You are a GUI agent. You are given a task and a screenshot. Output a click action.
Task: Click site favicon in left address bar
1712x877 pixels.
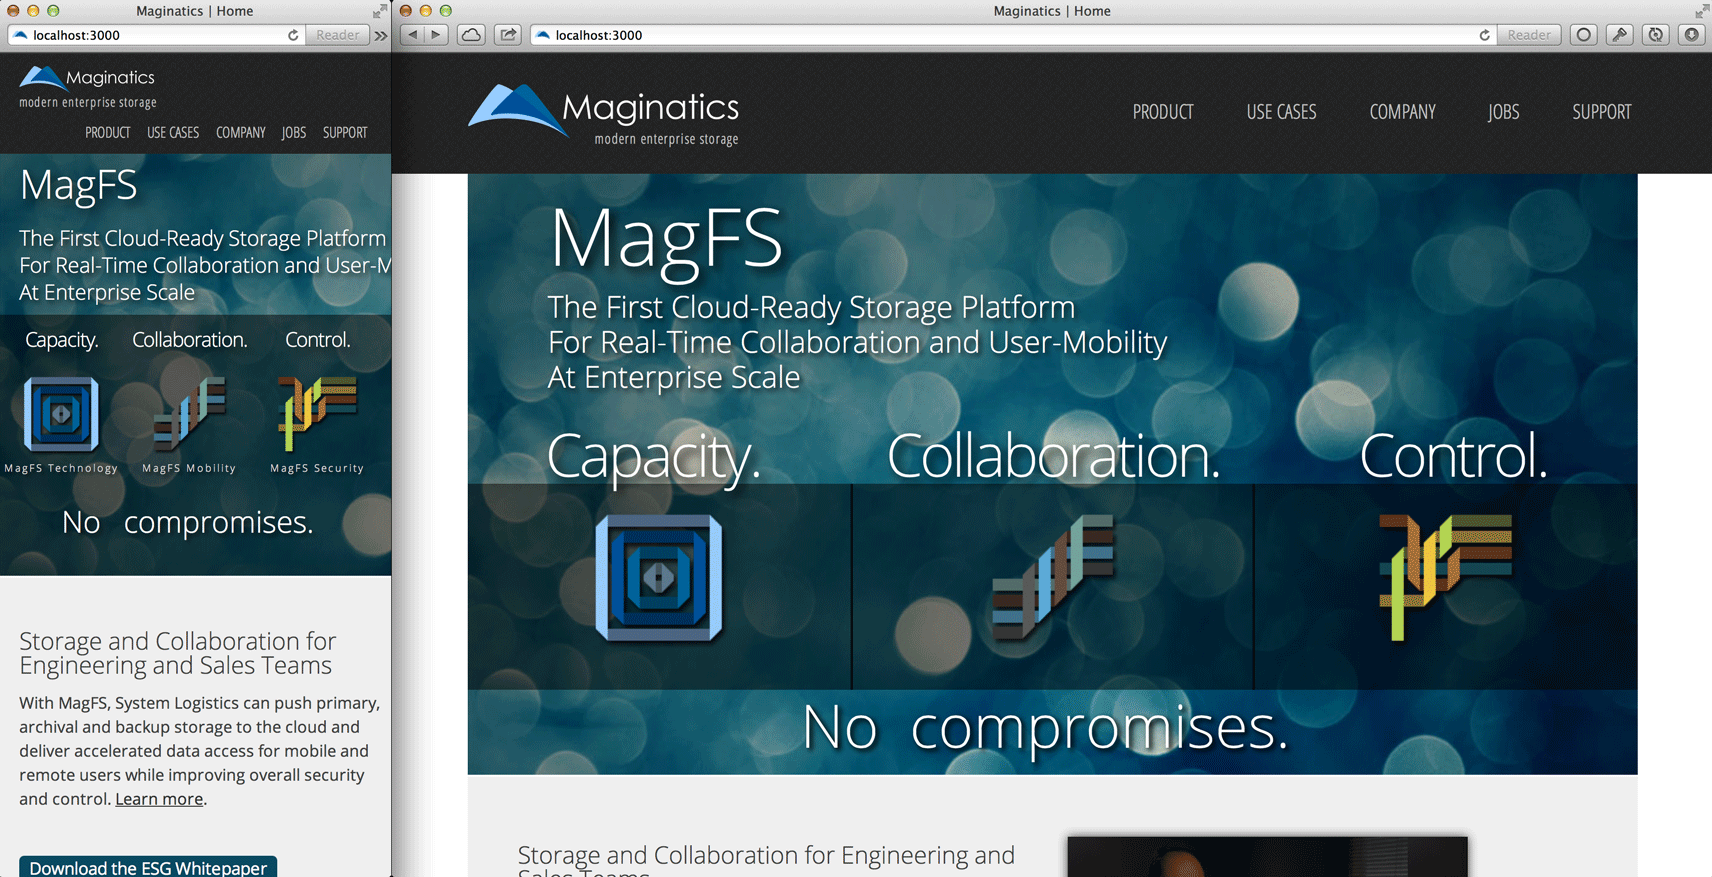pyautogui.click(x=20, y=35)
